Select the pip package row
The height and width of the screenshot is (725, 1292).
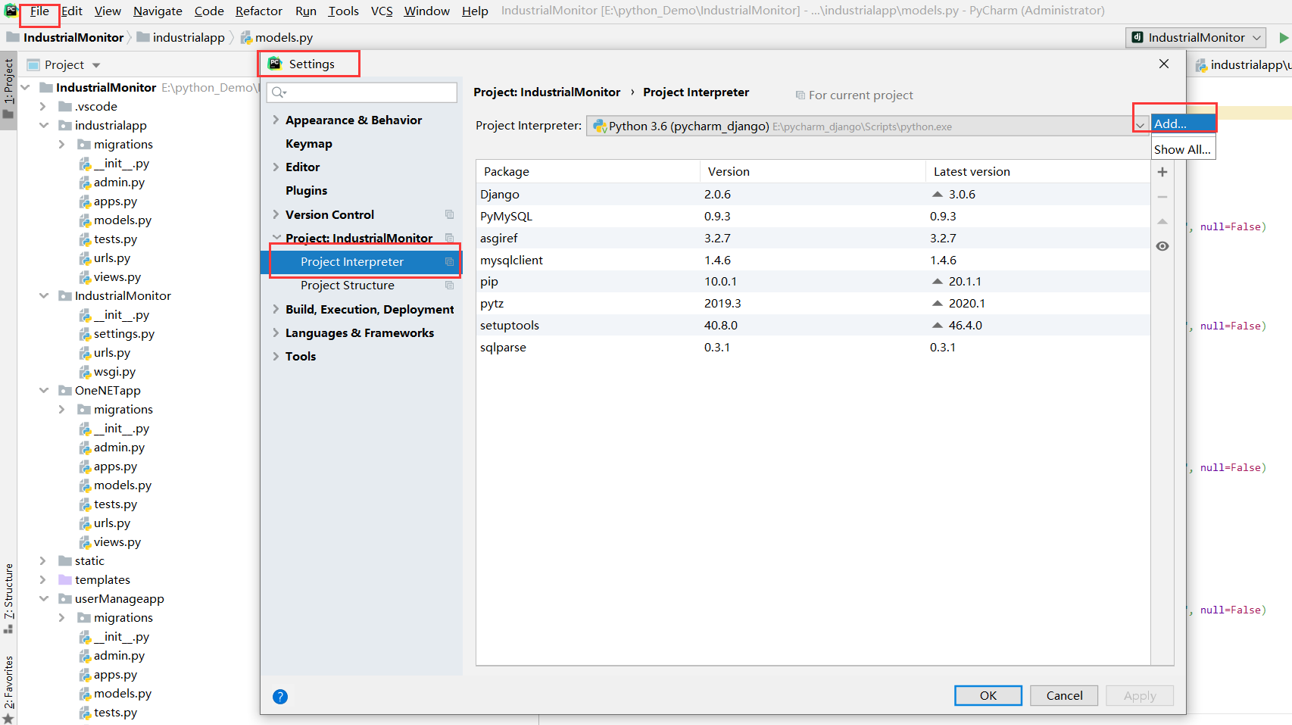click(812, 282)
